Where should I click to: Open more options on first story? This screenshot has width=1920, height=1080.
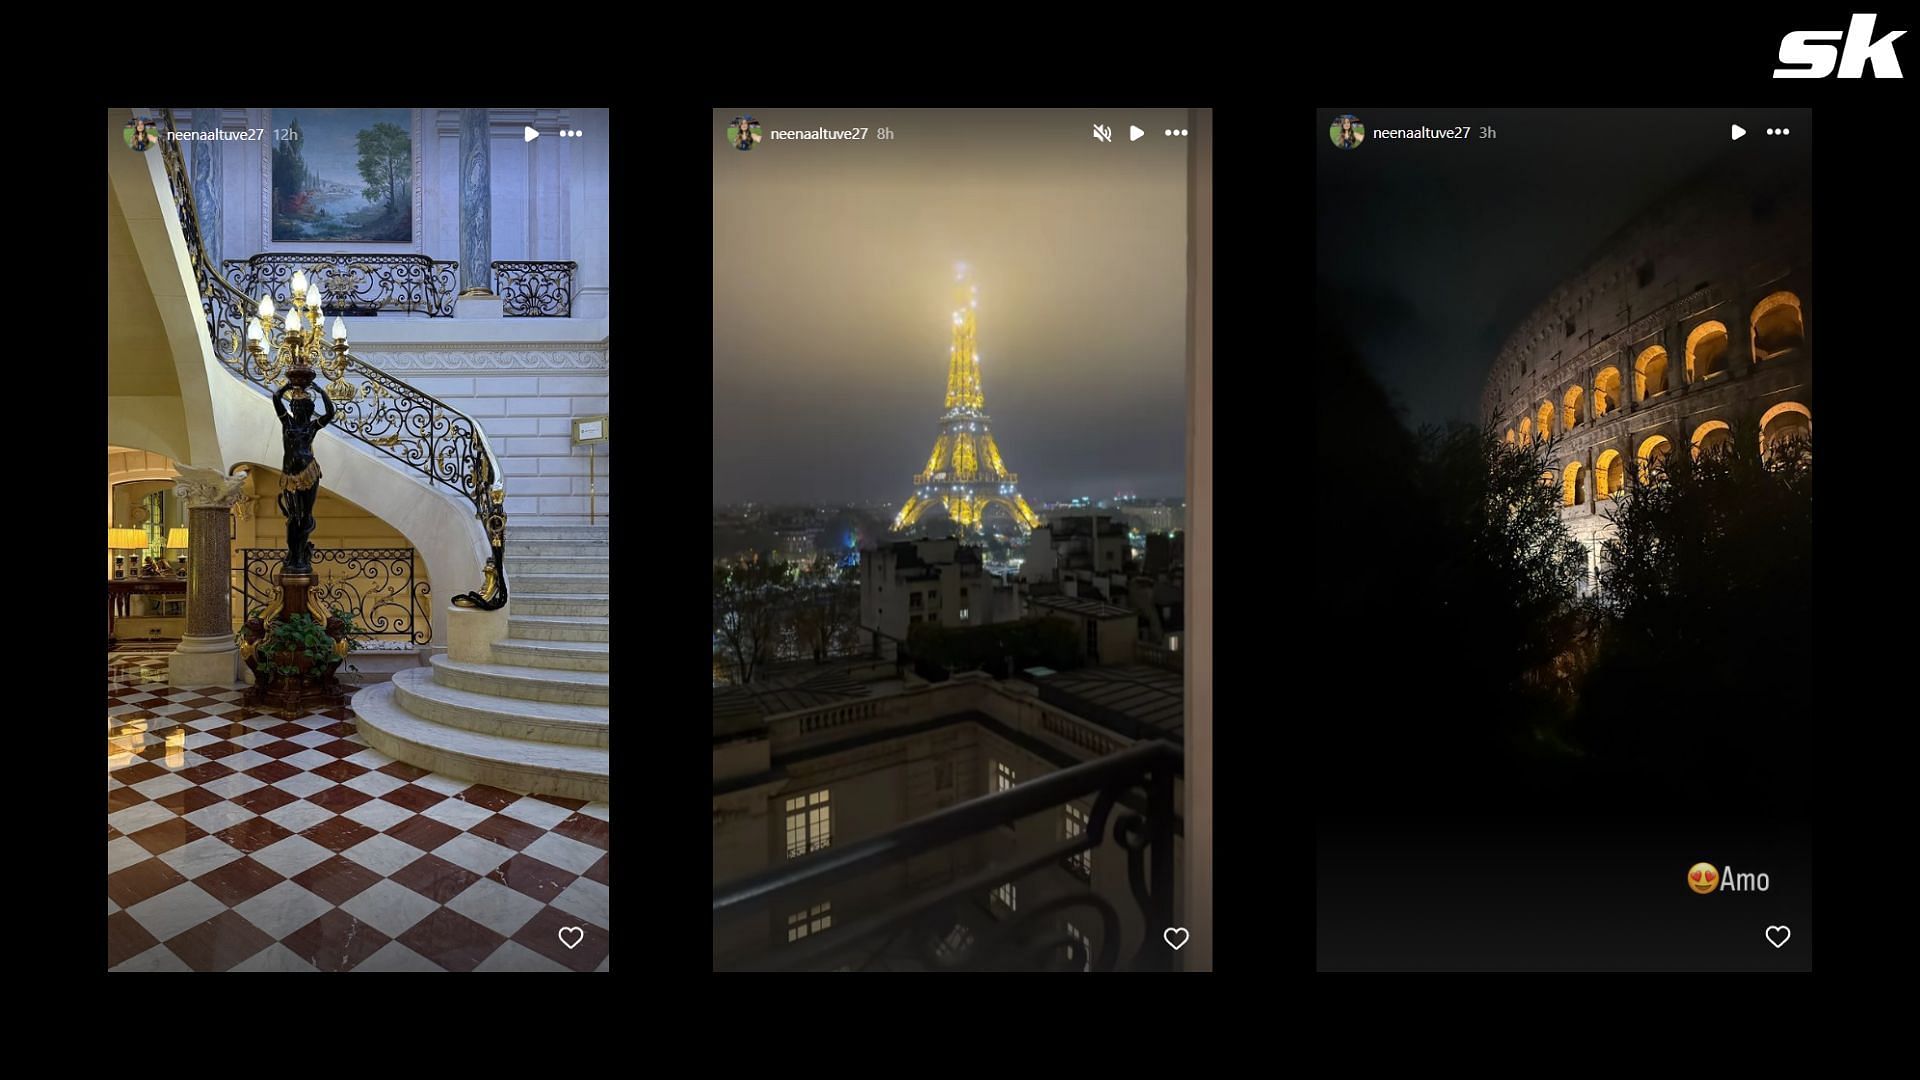click(571, 133)
